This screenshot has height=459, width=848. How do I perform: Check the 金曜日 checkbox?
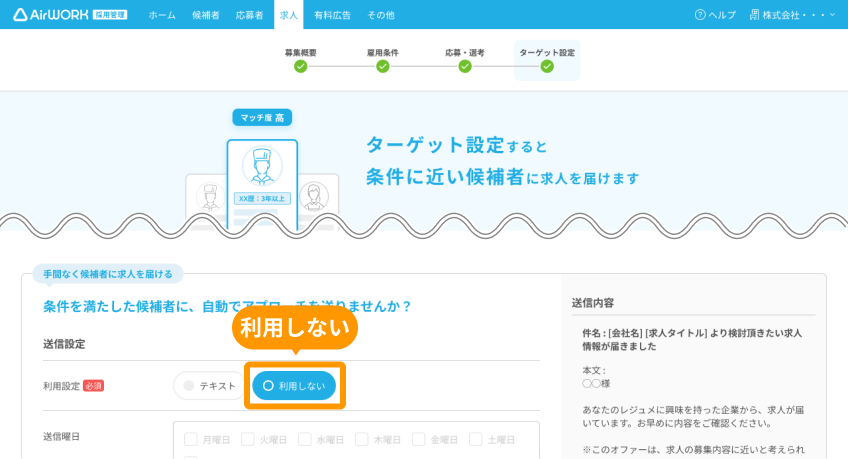[419, 439]
